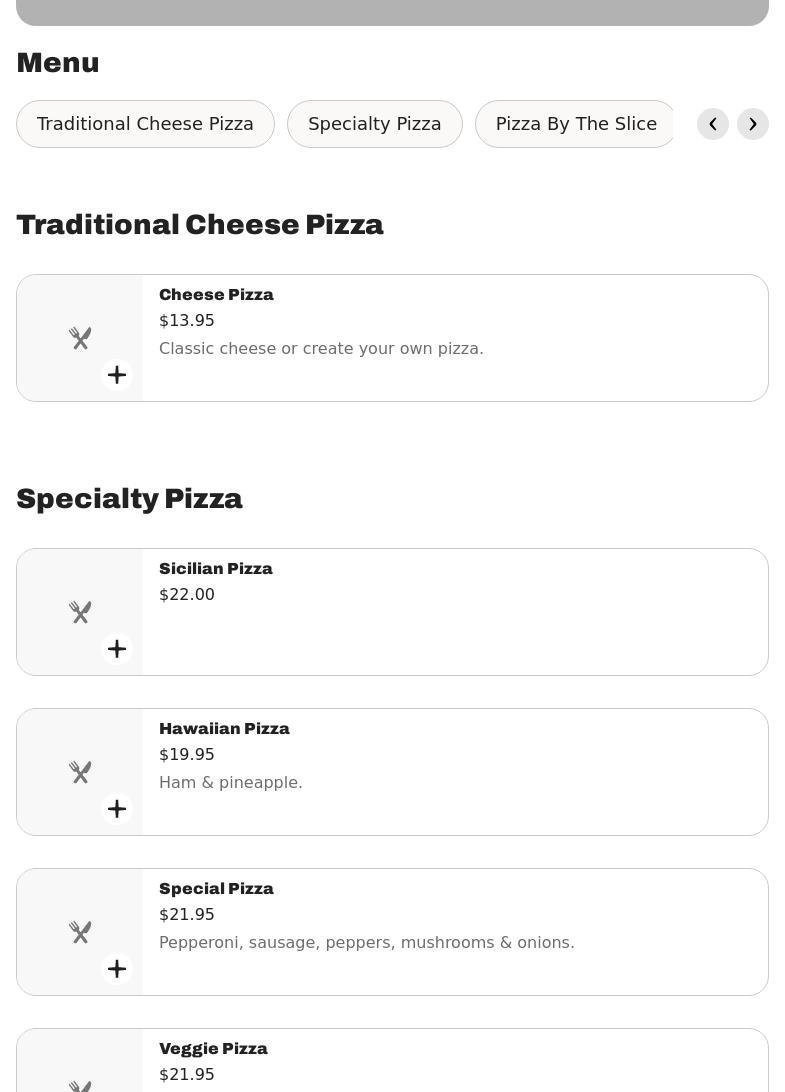Image resolution: width=785 pixels, height=1092 pixels.
Task: Add Special Pizza with the plus icon
Action: [117, 969]
